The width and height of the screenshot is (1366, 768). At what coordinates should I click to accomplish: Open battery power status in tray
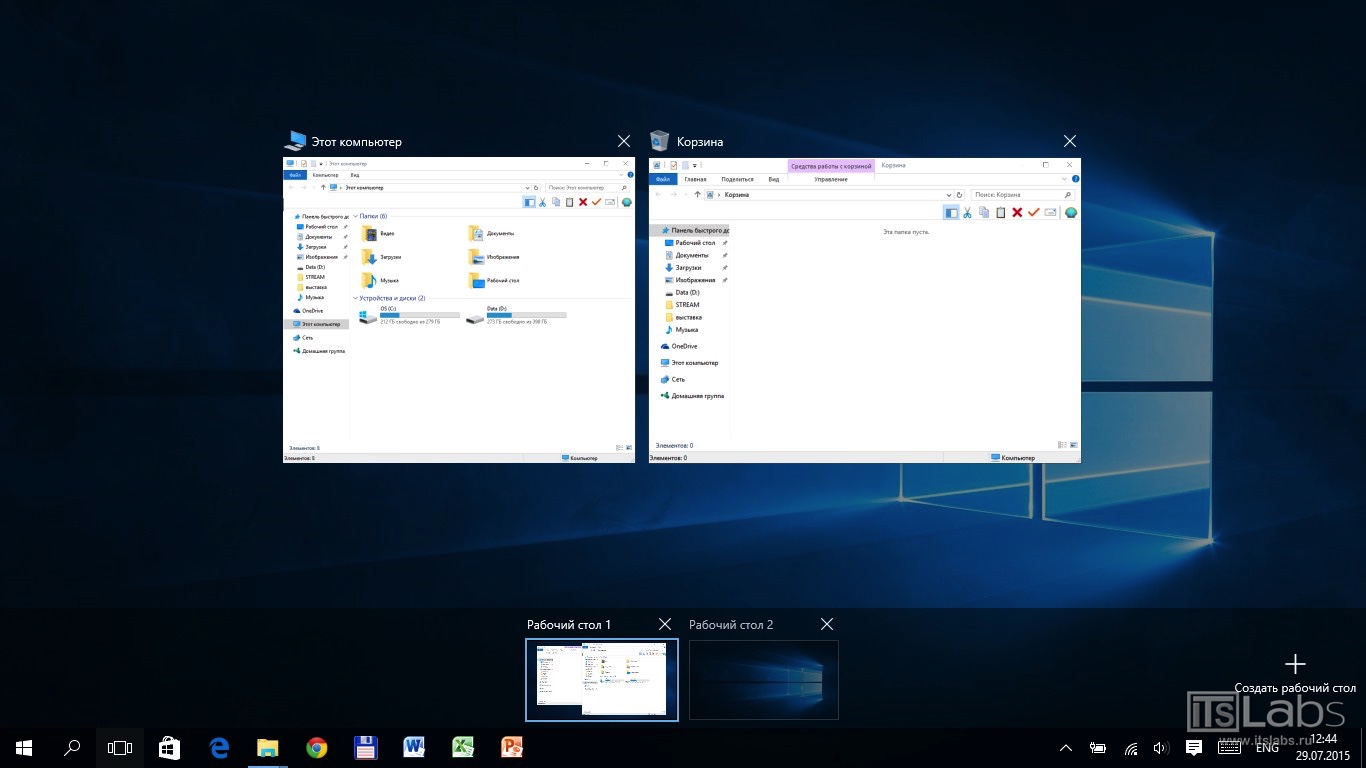(1098, 748)
